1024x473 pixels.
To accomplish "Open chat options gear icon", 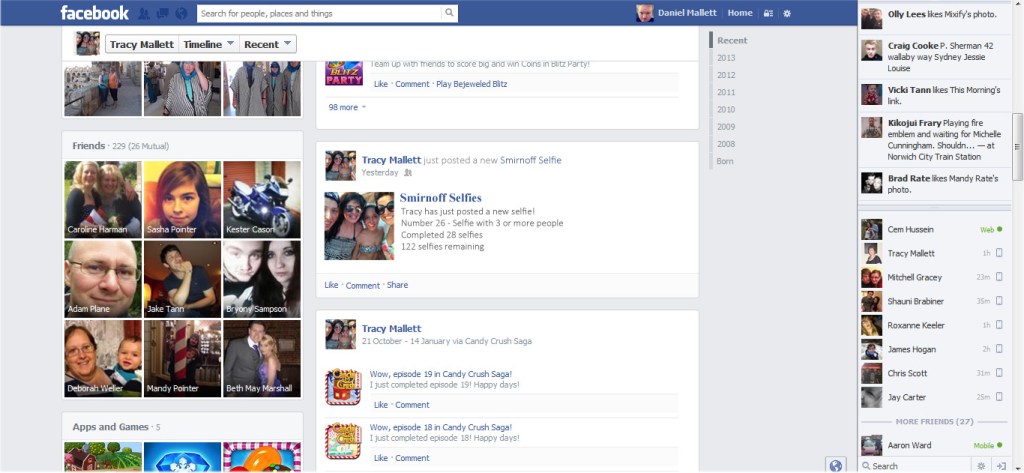I will [981, 465].
